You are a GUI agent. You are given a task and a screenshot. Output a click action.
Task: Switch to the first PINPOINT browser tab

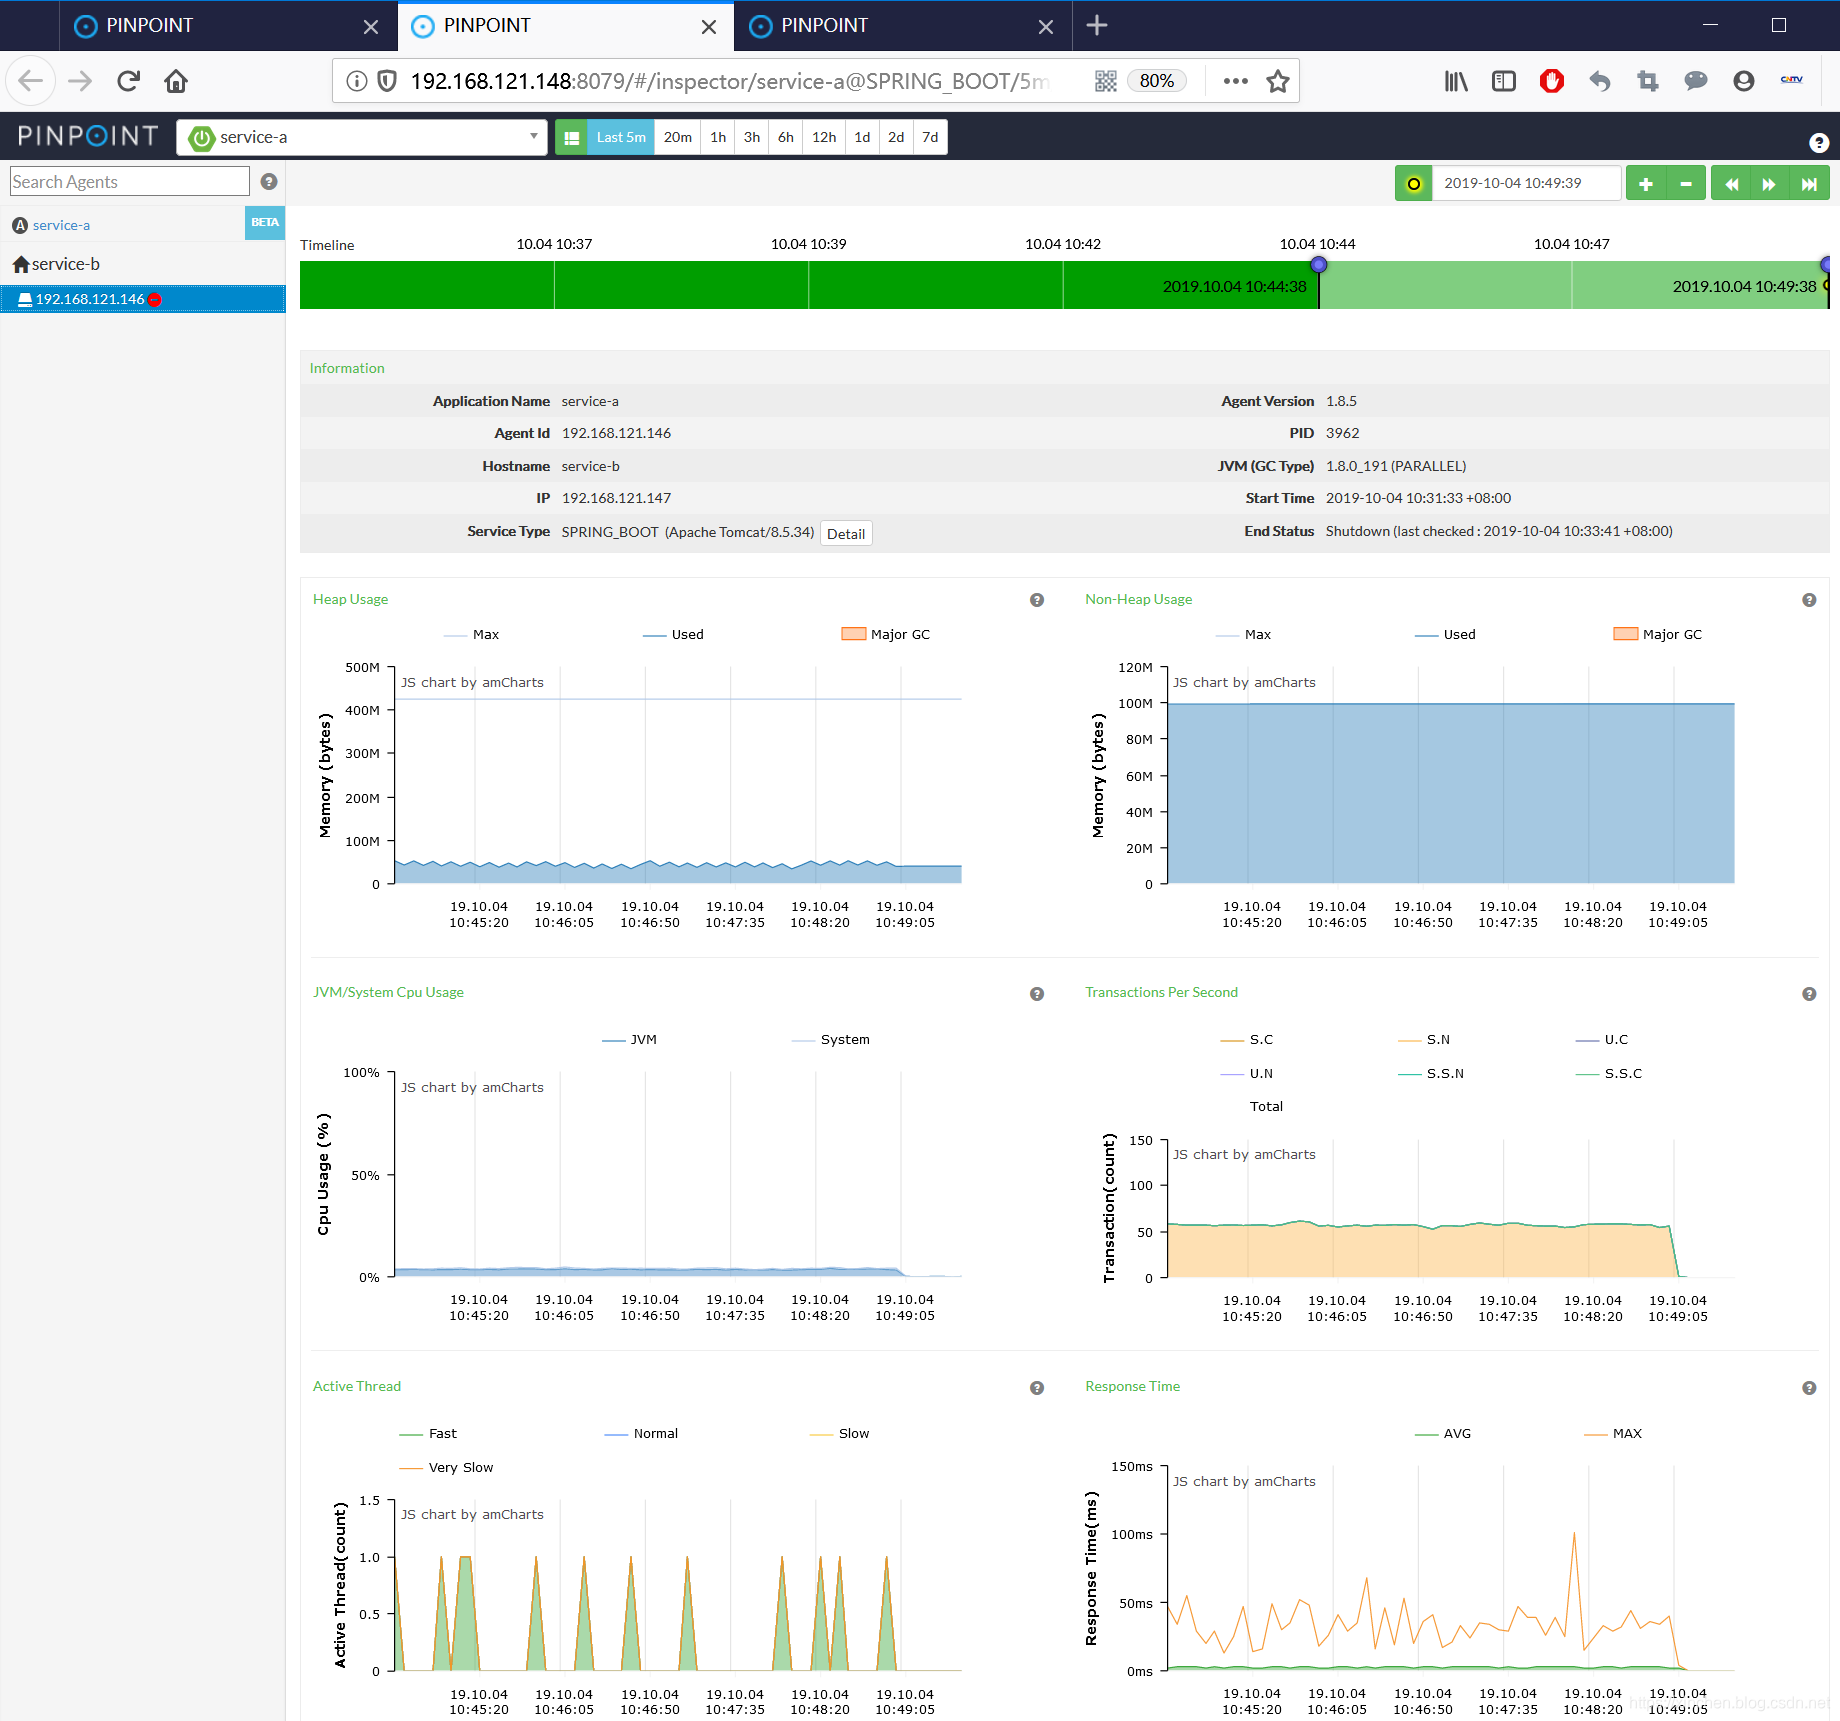[229, 26]
